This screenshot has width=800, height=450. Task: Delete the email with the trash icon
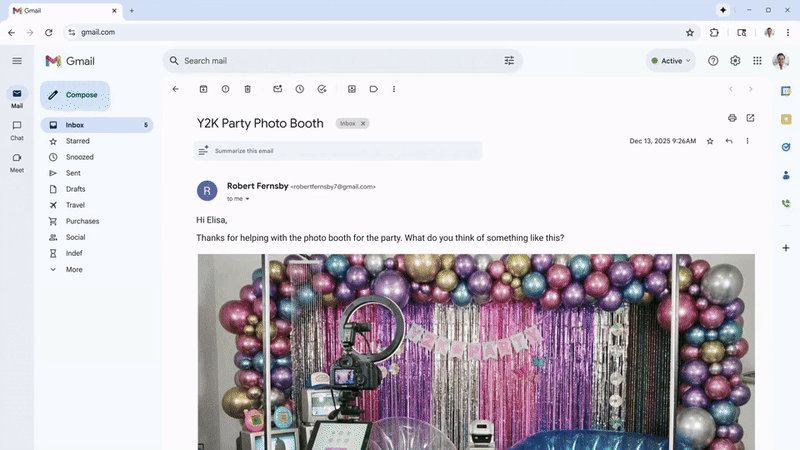[248, 89]
